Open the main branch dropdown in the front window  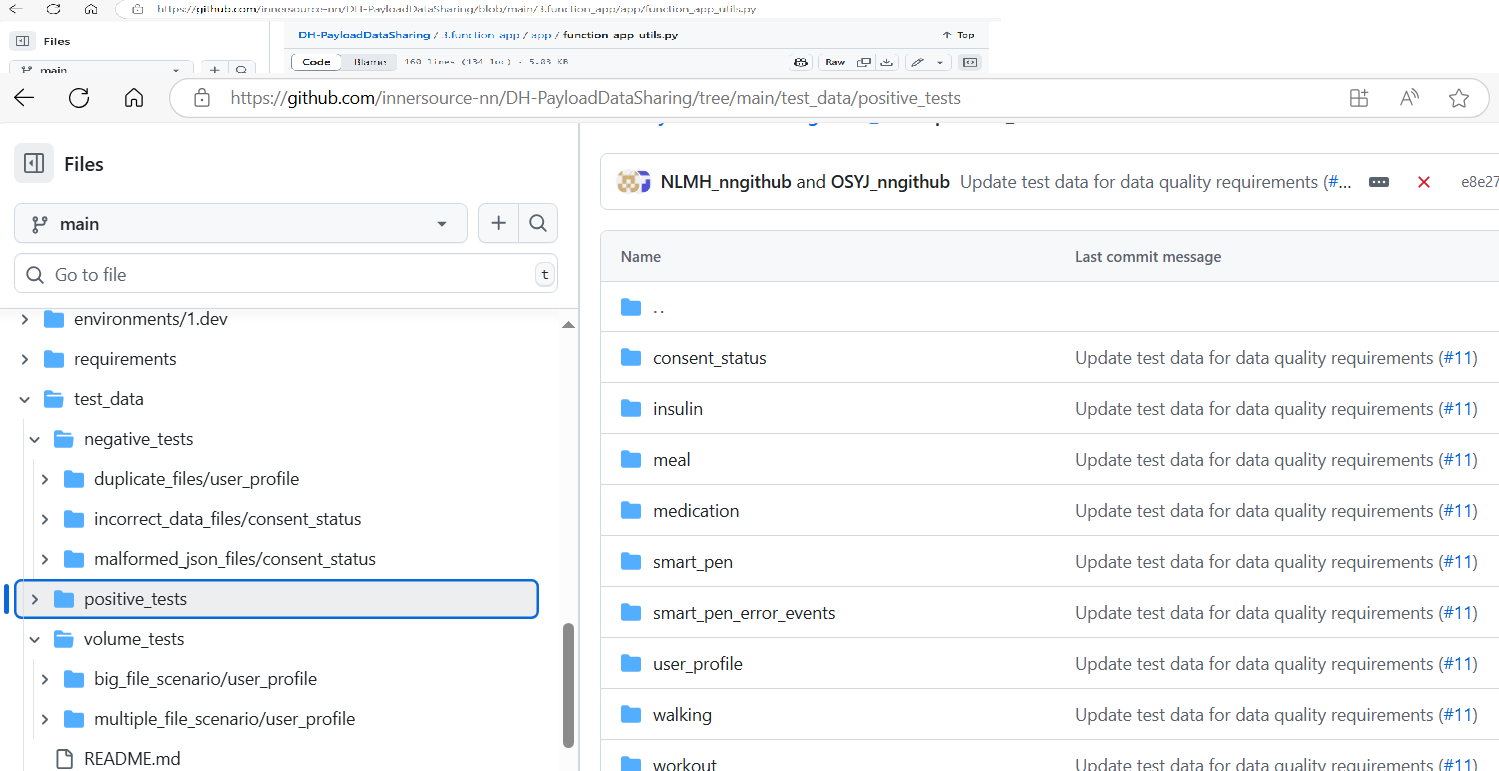point(241,224)
